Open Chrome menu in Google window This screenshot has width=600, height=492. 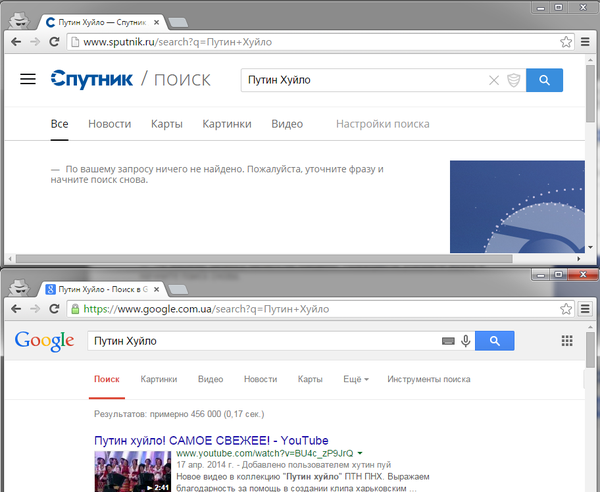[x=585, y=309]
